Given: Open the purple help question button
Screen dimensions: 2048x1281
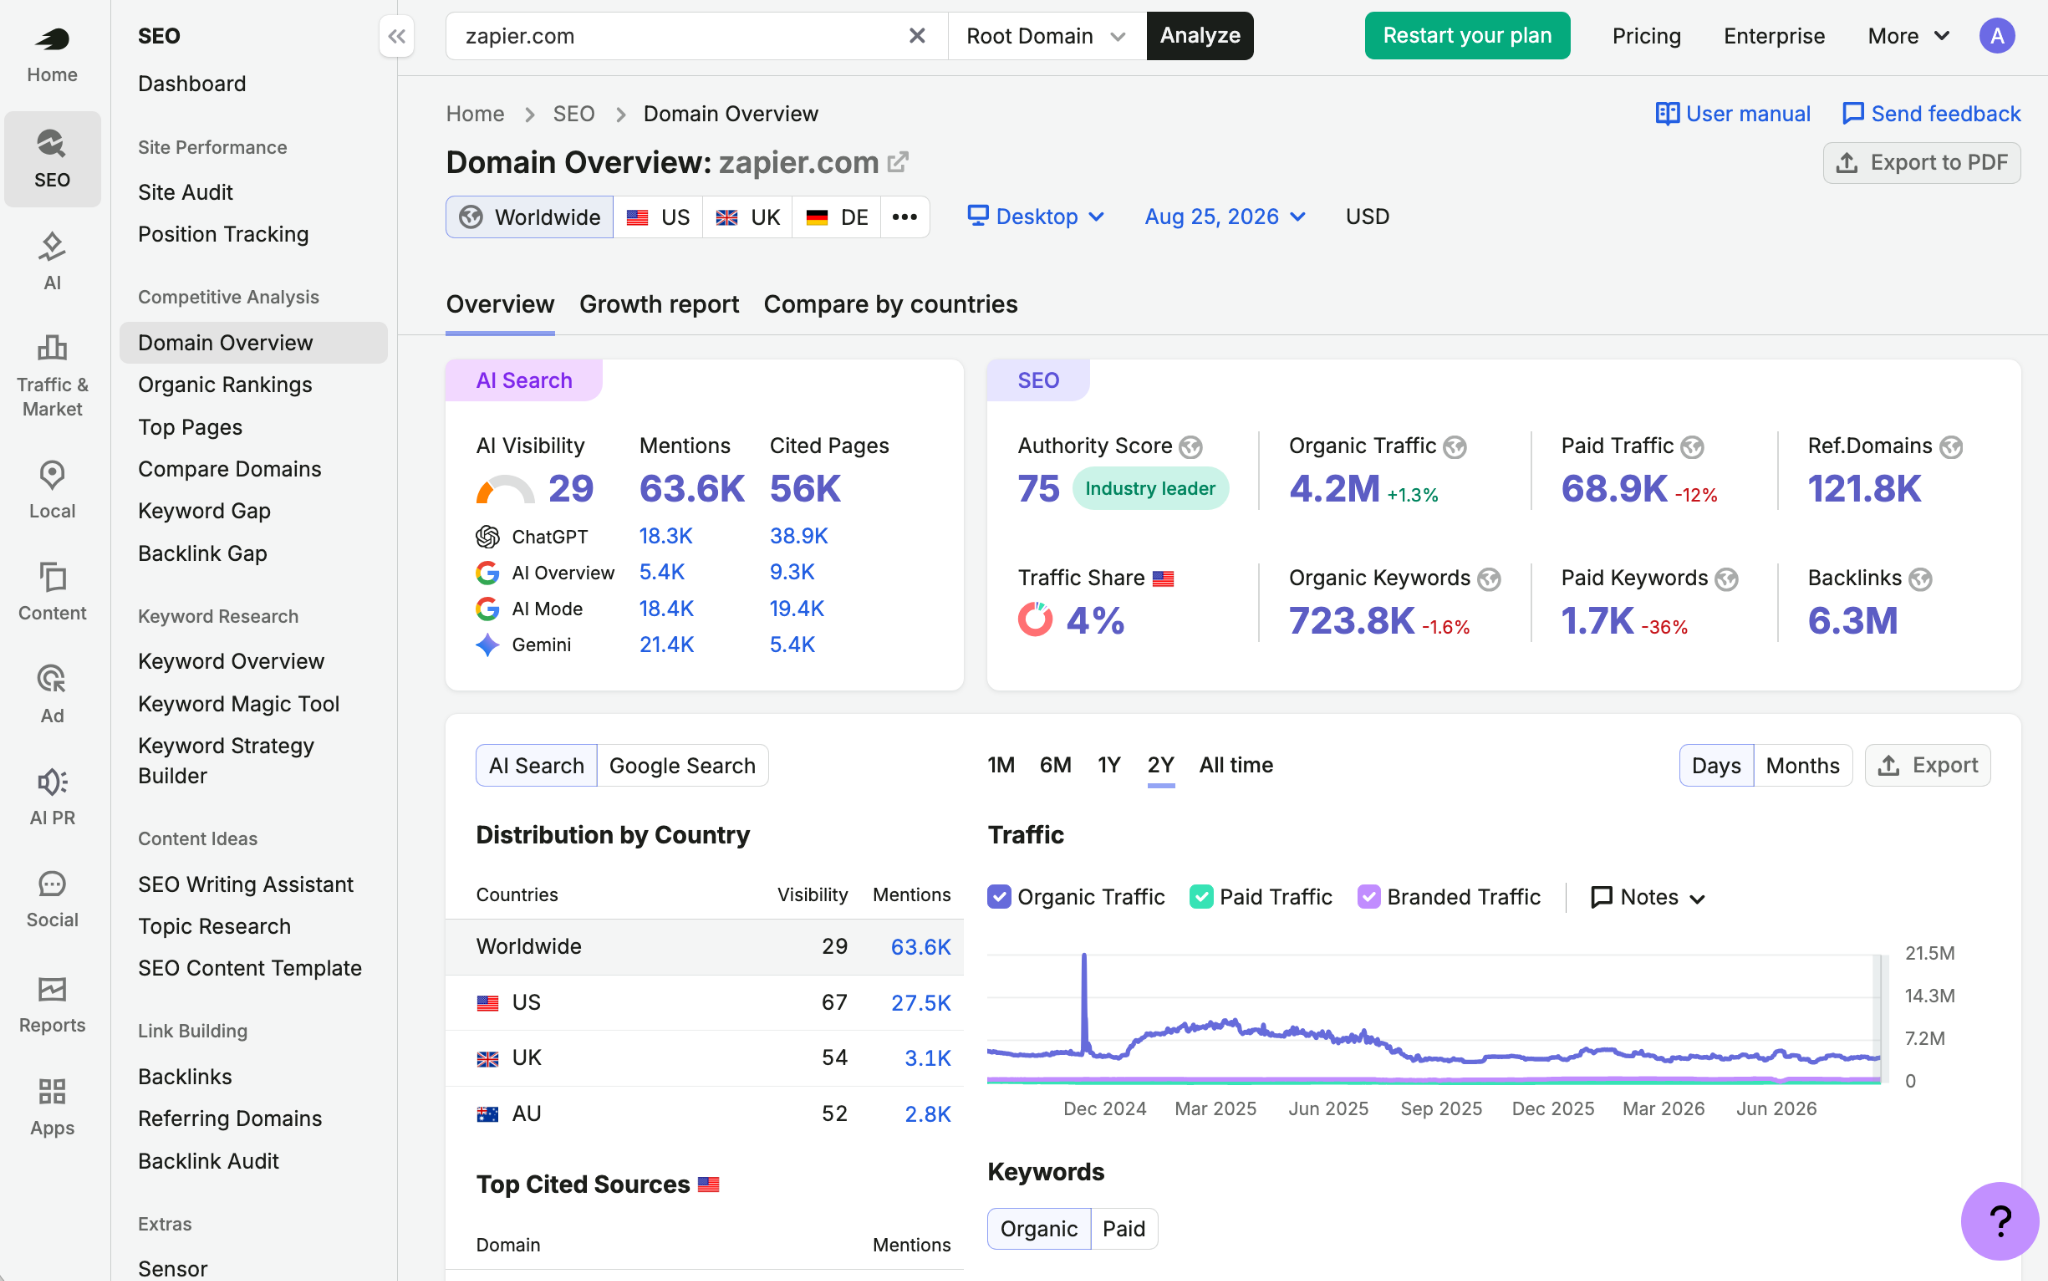Looking at the screenshot, I should point(2000,1220).
